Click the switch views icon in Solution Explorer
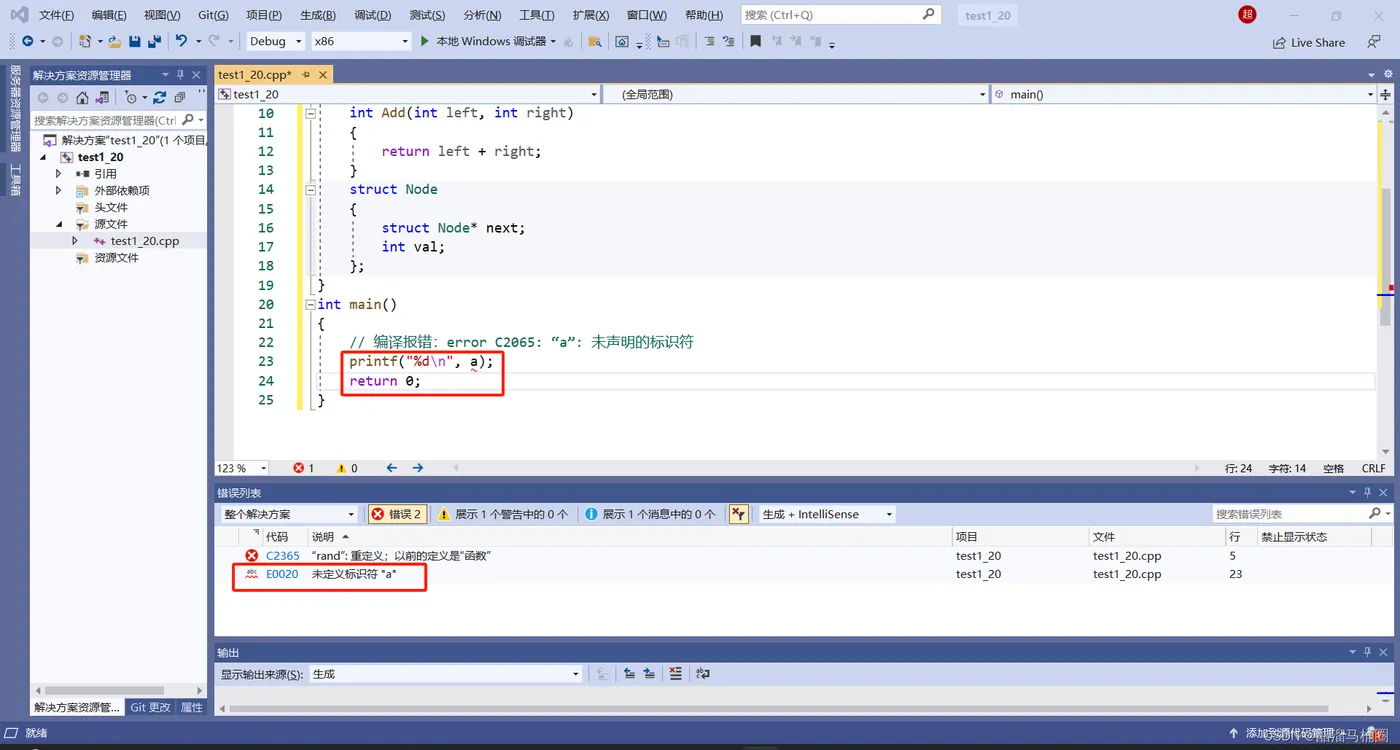 point(101,97)
